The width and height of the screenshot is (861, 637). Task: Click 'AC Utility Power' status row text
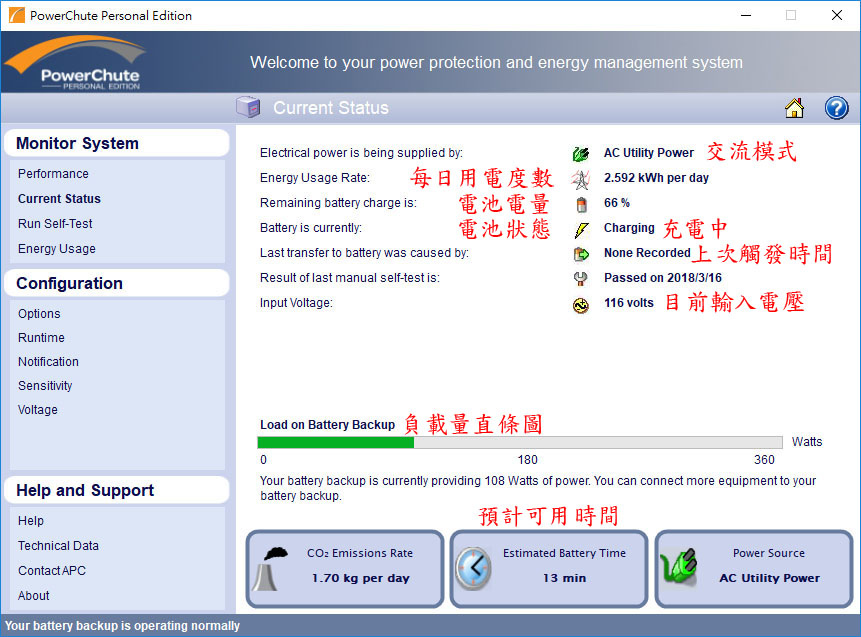pos(649,153)
